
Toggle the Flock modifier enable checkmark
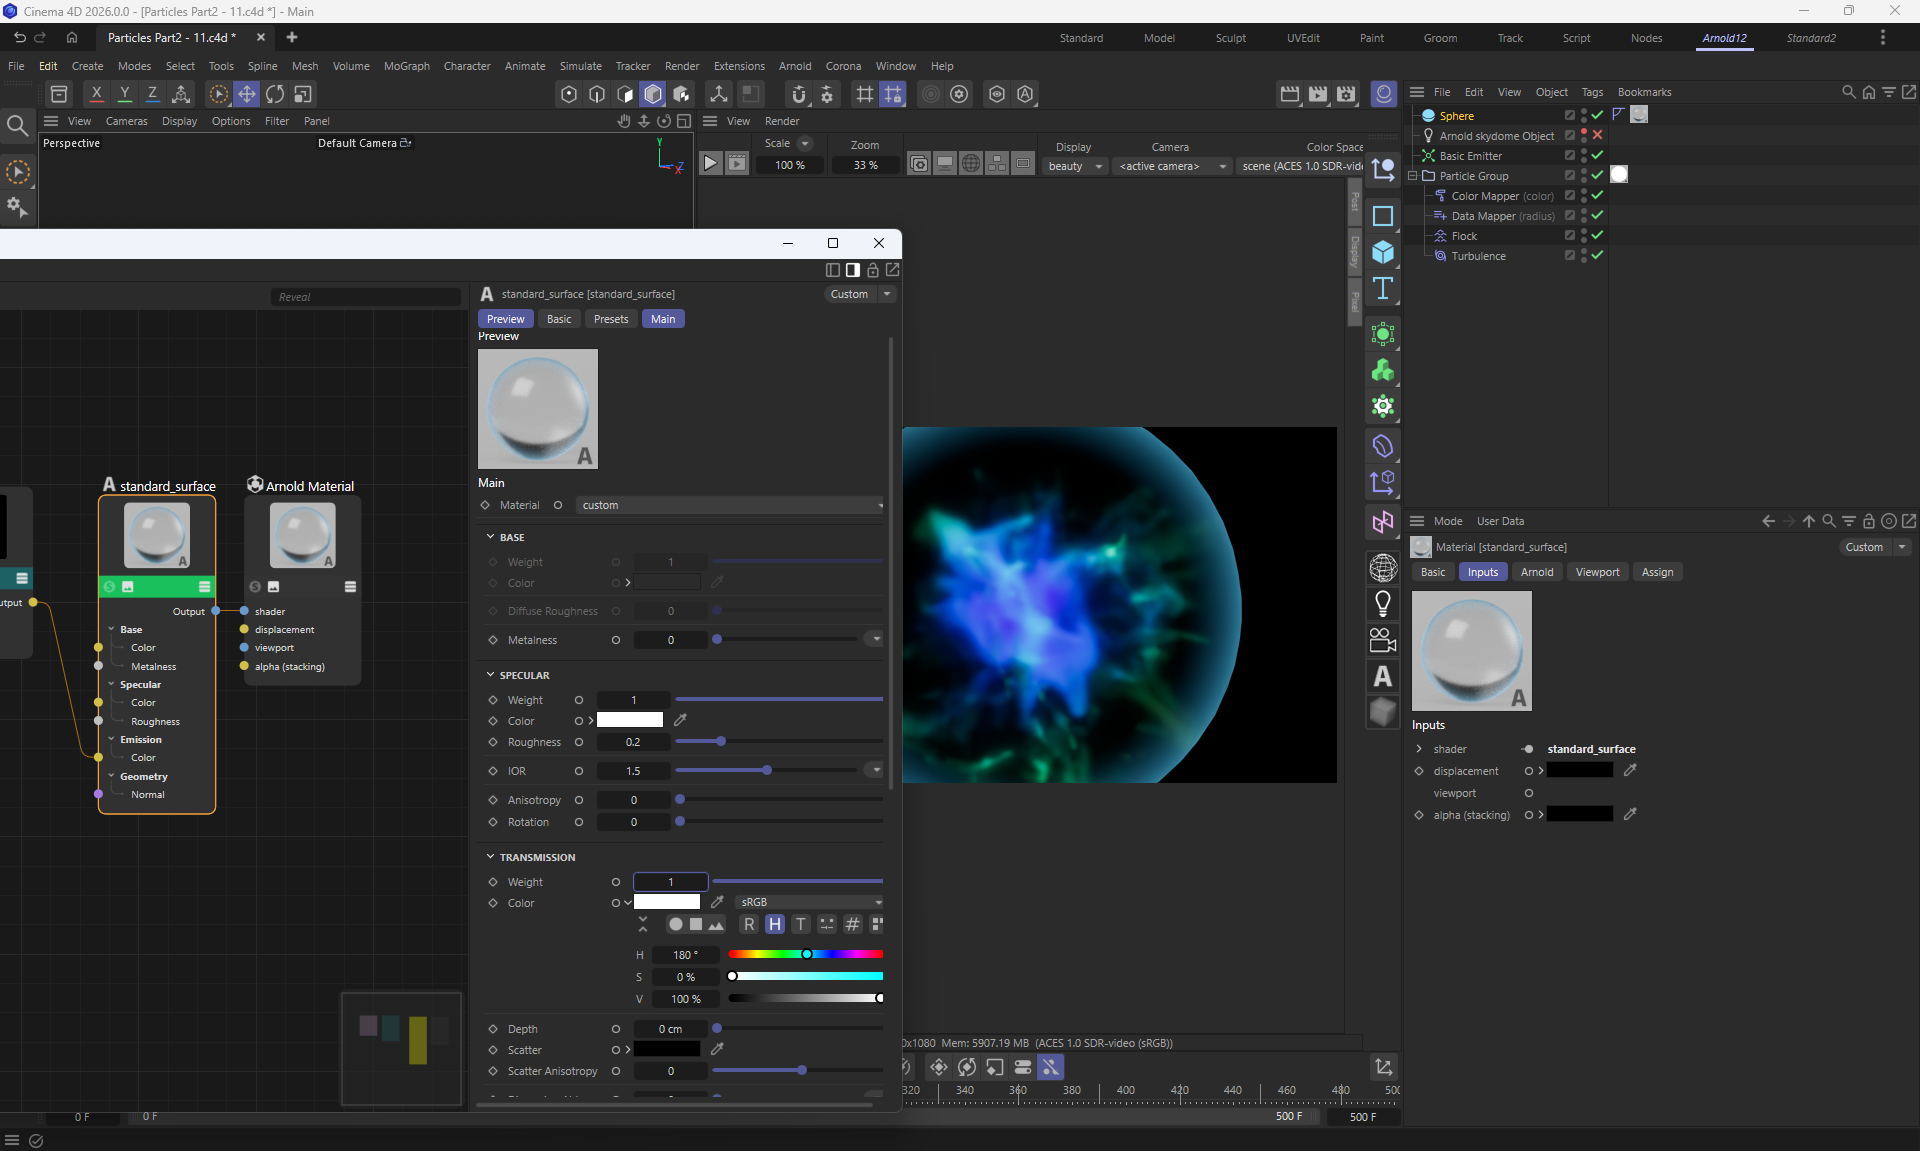(1597, 235)
